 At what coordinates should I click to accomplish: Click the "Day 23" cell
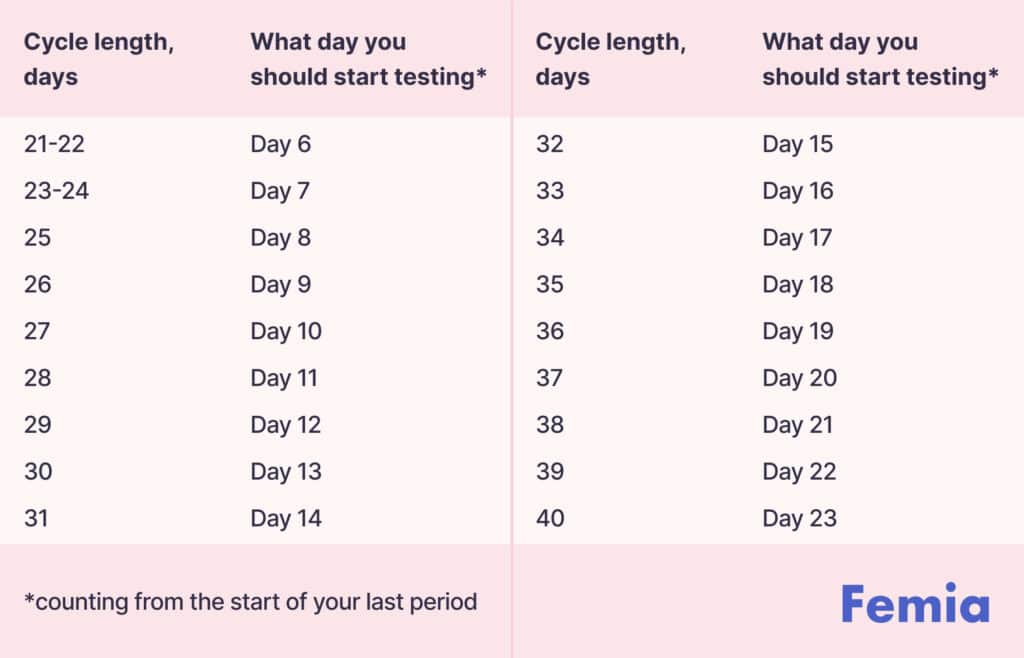point(799,519)
